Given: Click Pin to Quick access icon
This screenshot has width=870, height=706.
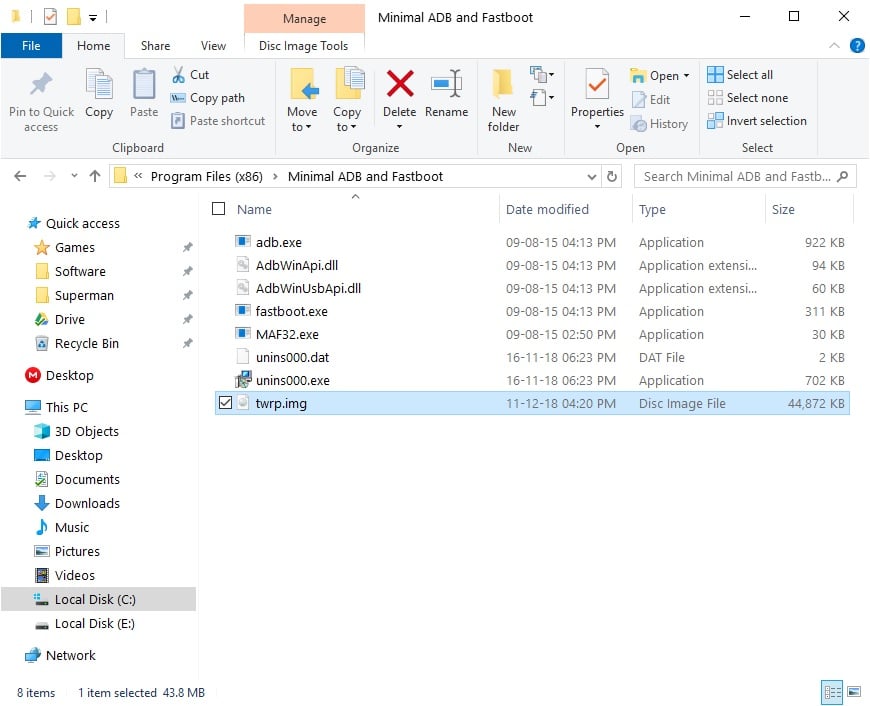Looking at the screenshot, I should 41,84.
